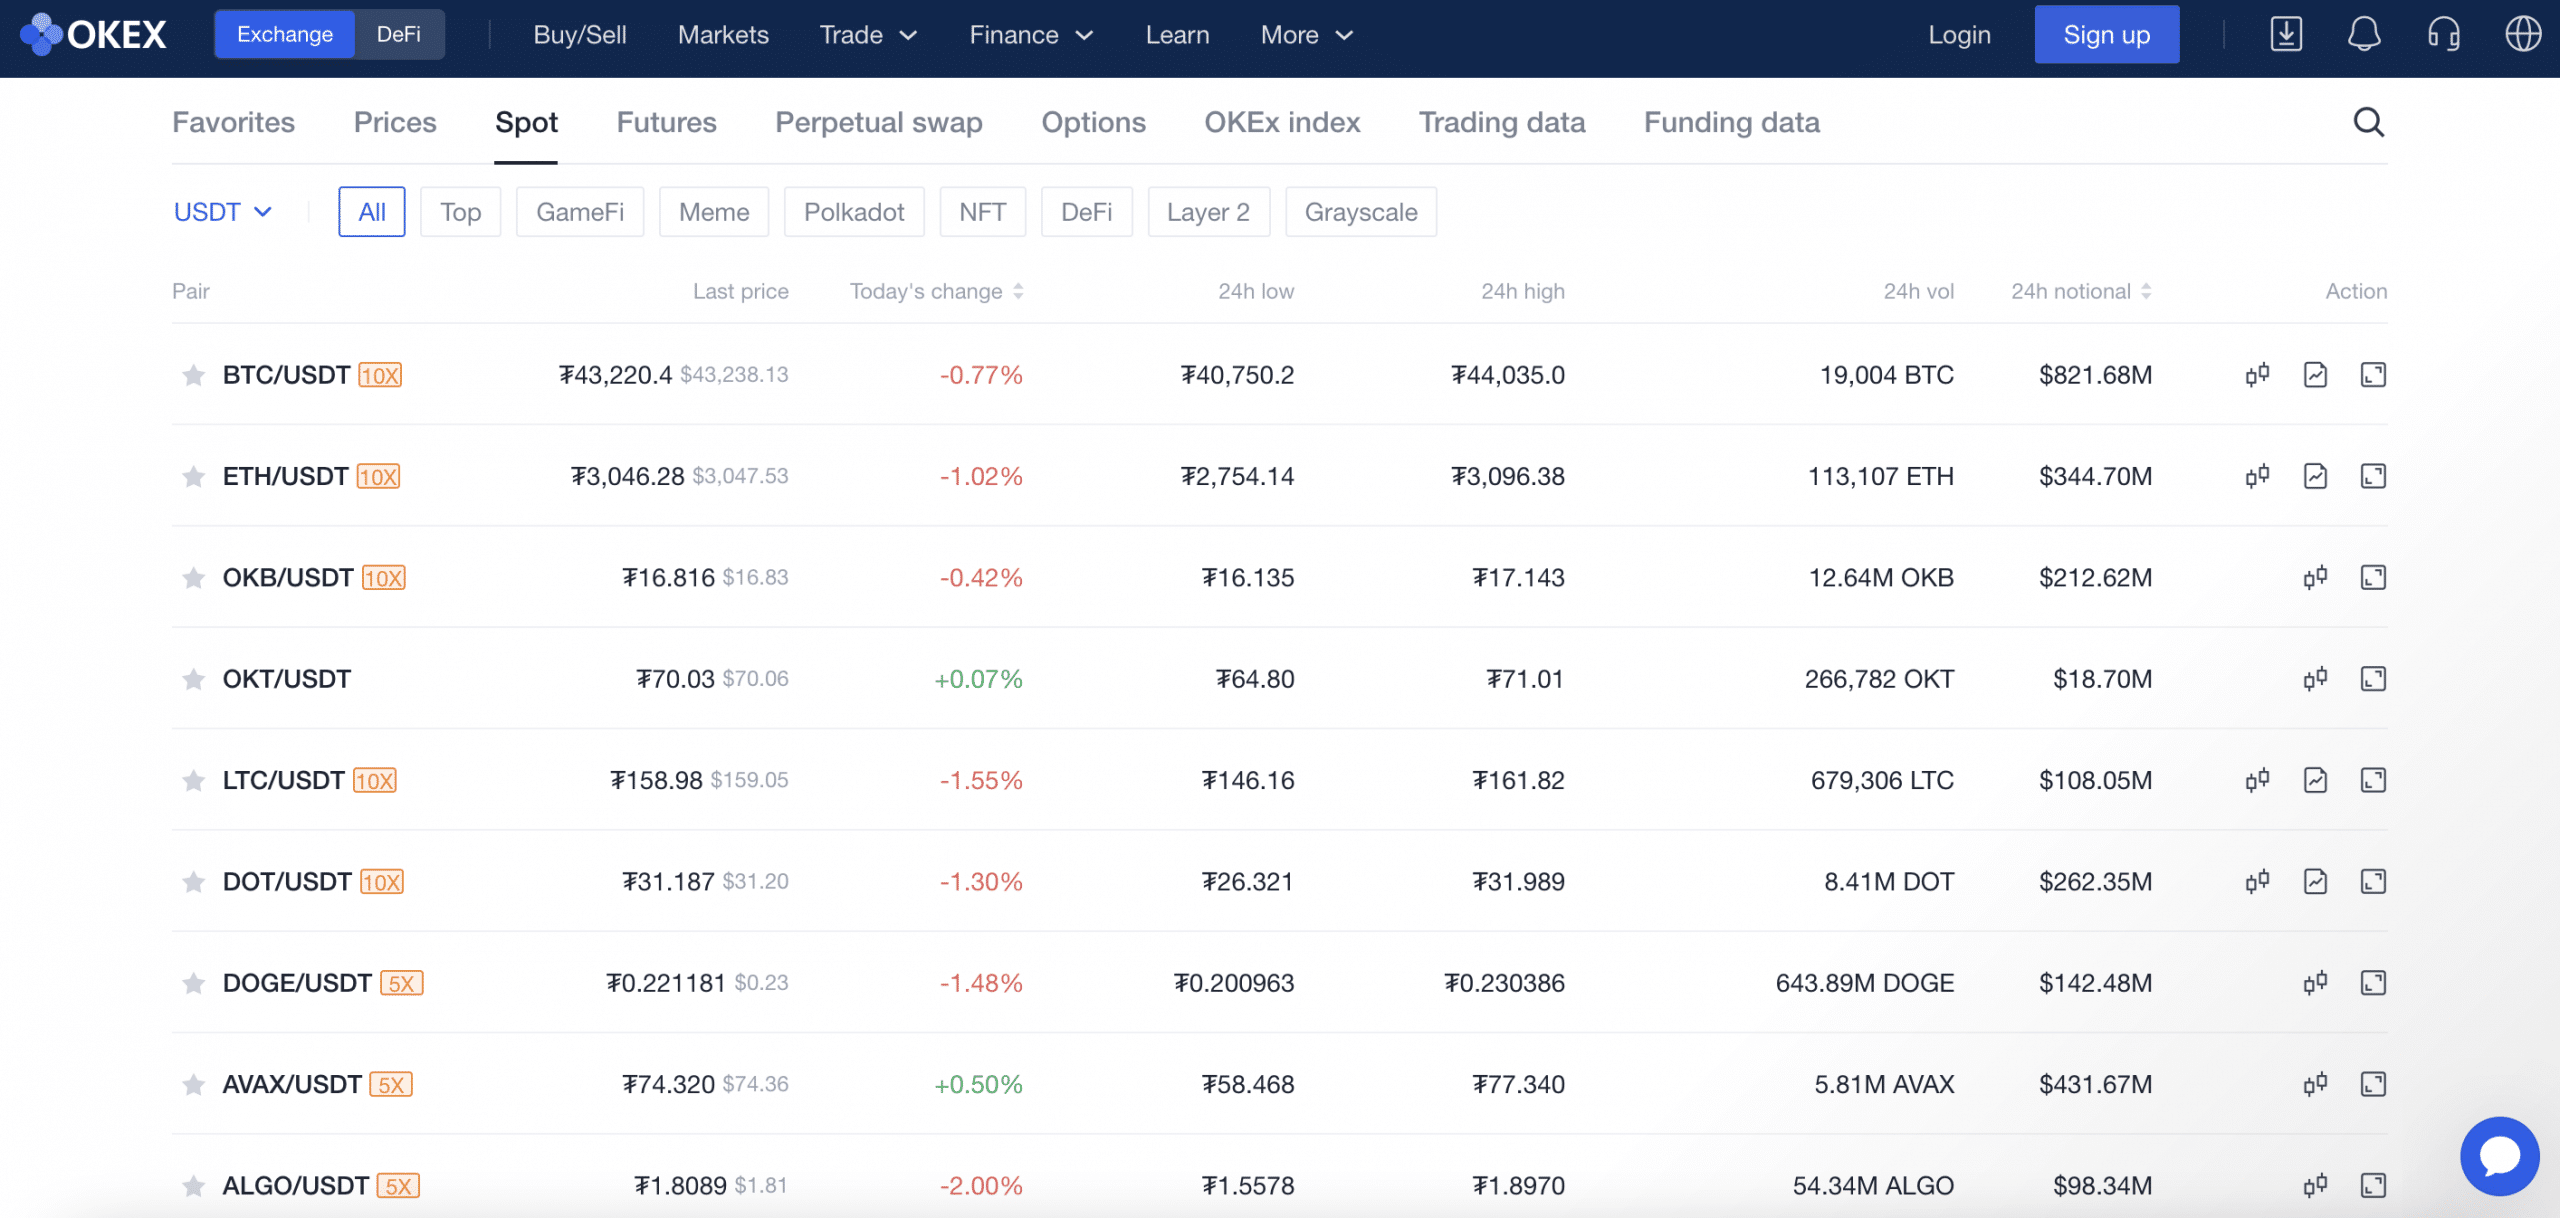Switch to DeFi mode
The image size is (2560, 1218).
coord(399,35)
